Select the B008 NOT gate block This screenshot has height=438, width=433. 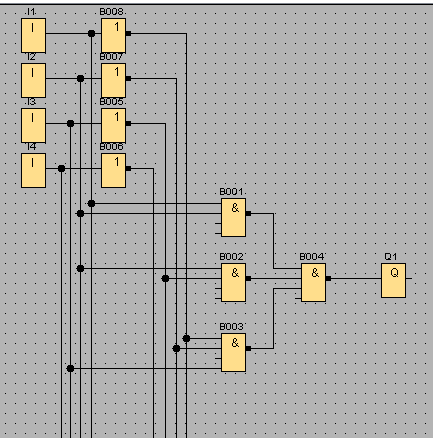pos(114,35)
